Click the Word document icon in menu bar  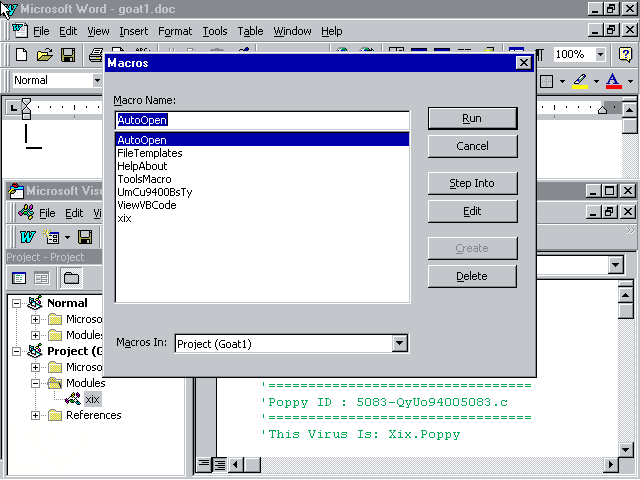19,31
